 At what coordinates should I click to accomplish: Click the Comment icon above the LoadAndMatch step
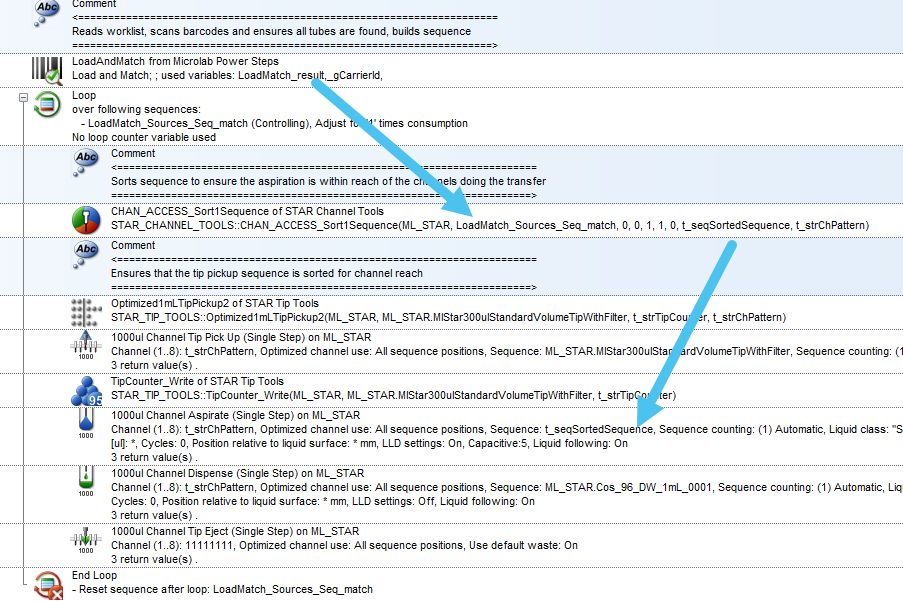pyautogui.click(x=46, y=12)
